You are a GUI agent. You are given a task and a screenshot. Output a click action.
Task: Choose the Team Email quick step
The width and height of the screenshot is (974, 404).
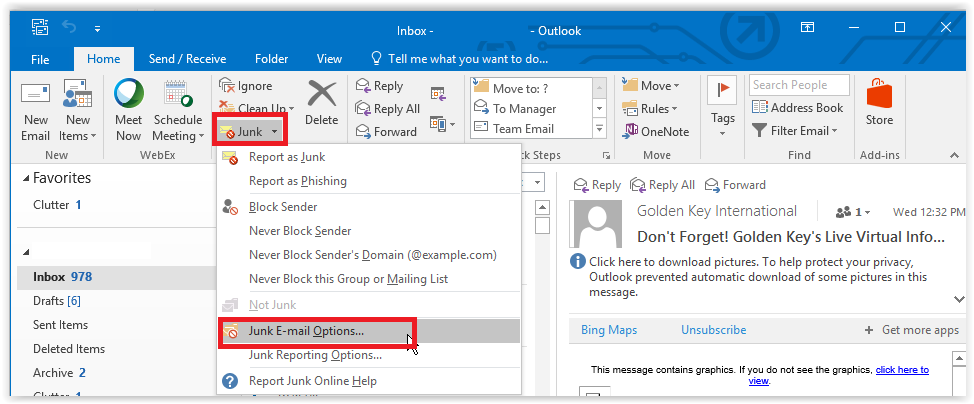[x=530, y=128]
